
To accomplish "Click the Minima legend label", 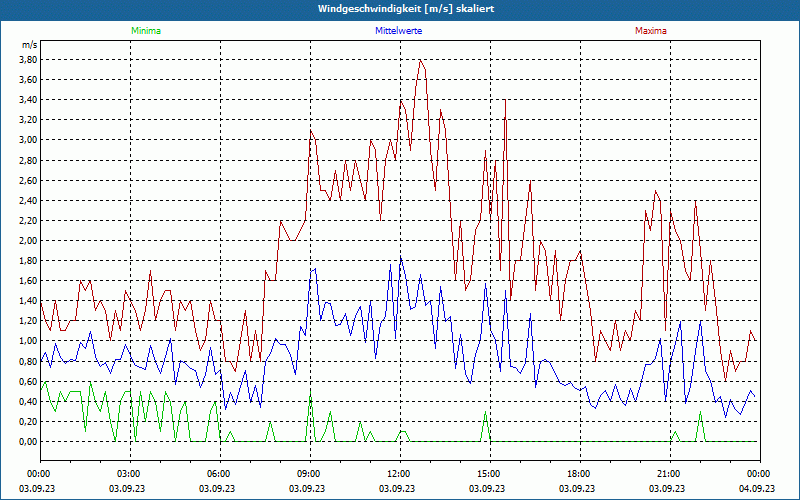I will [x=146, y=31].
